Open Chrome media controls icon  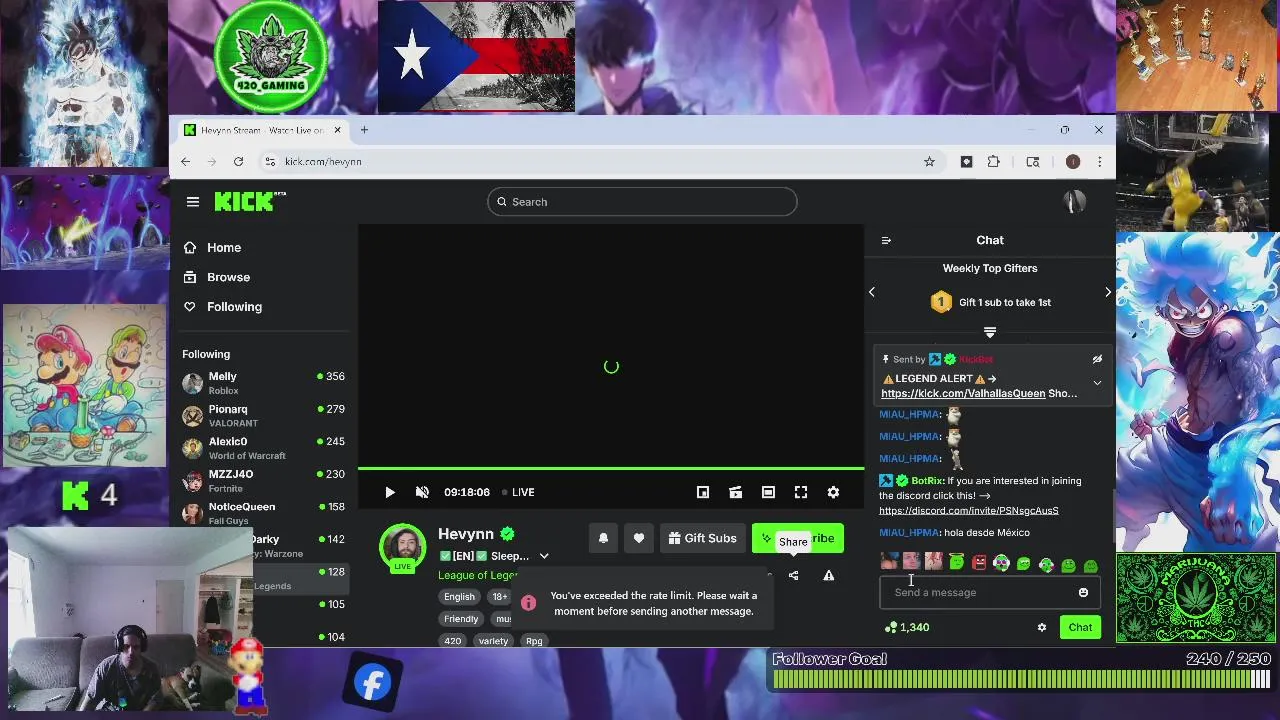point(1033,161)
